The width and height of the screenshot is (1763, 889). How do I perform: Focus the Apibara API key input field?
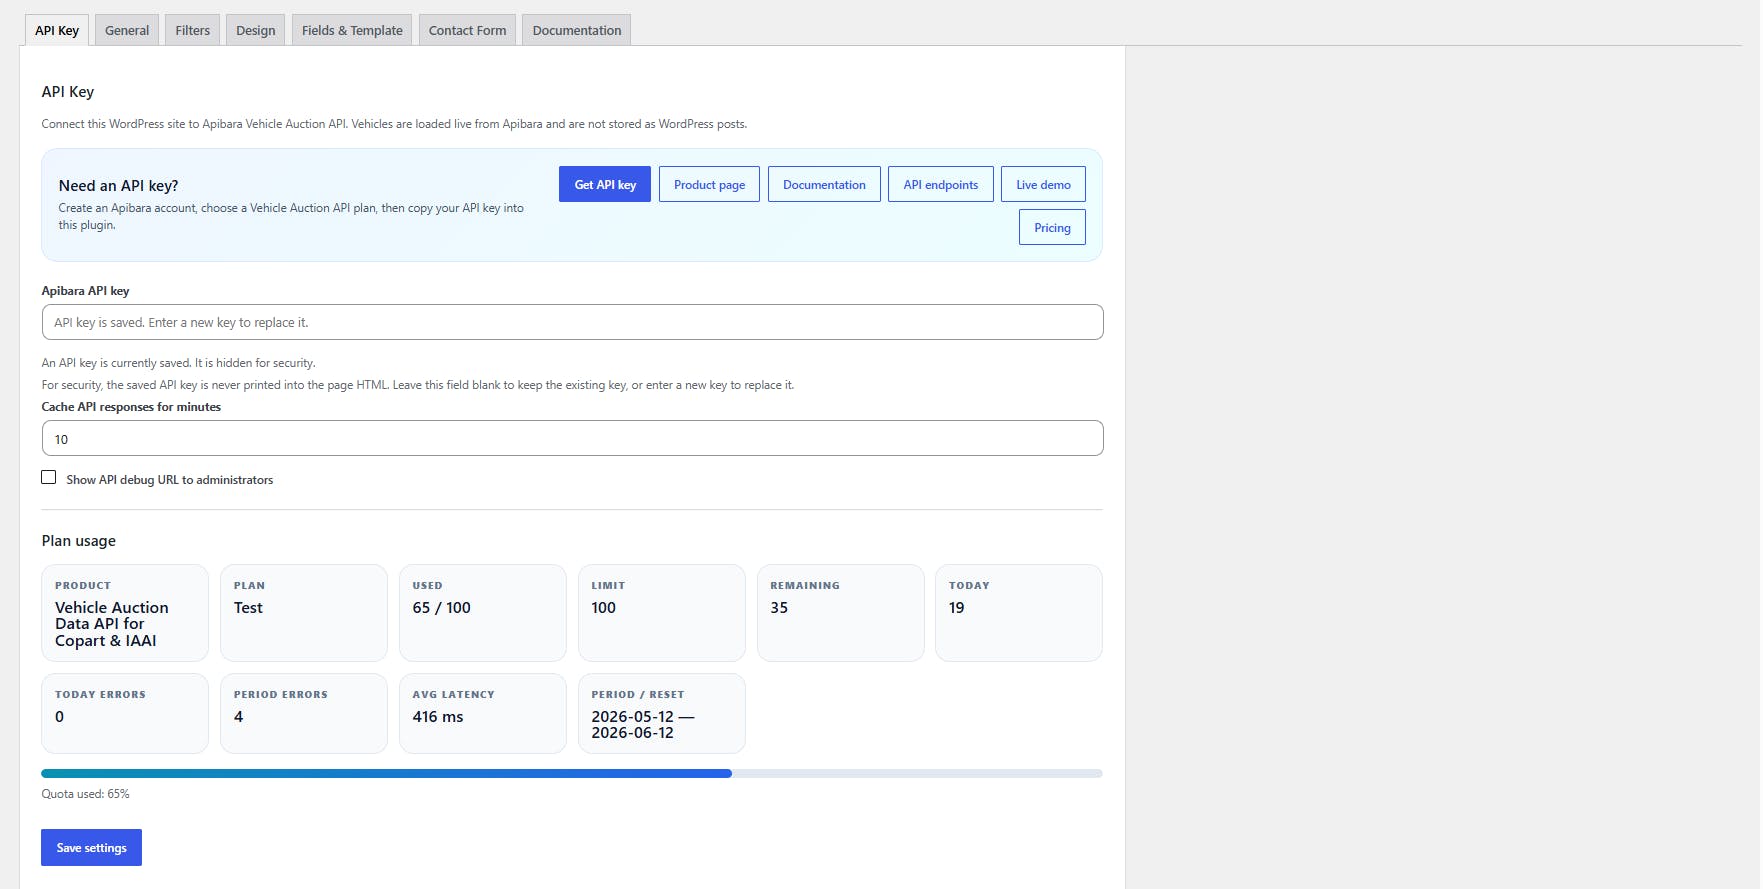coord(573,322)
